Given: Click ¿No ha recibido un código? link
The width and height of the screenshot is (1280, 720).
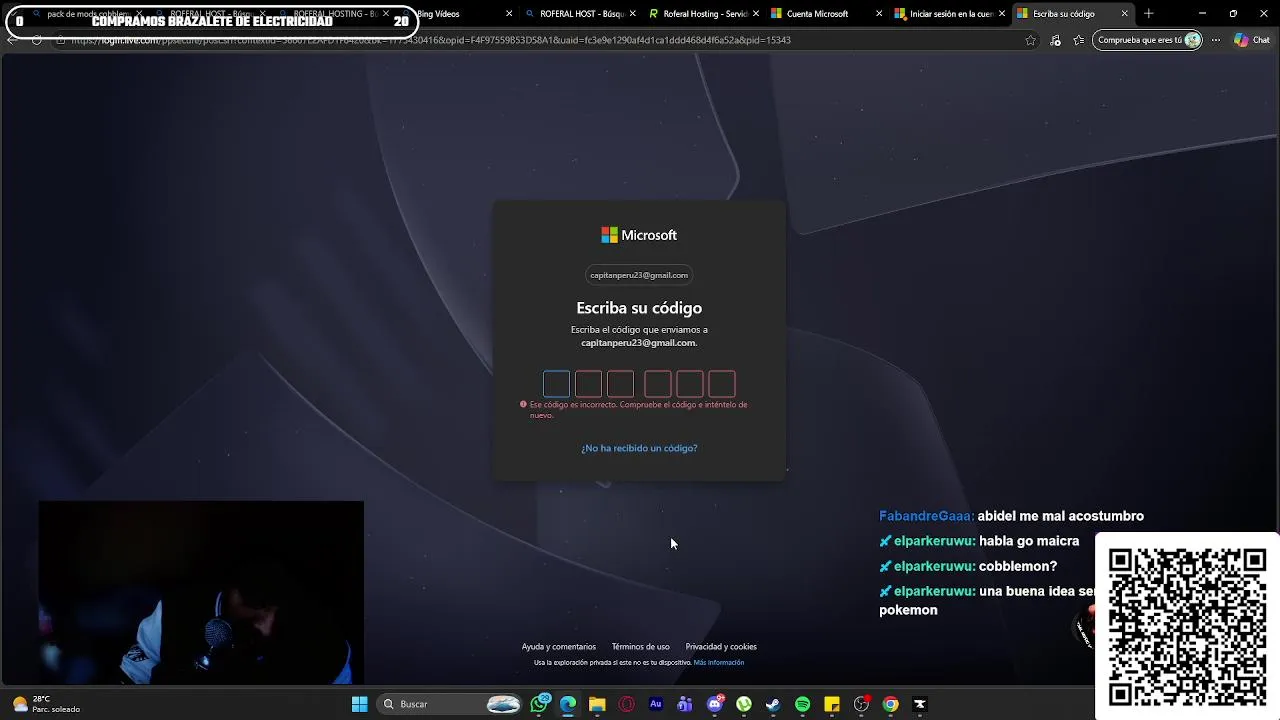Looking at the screenshot, I should coord(639,448).
